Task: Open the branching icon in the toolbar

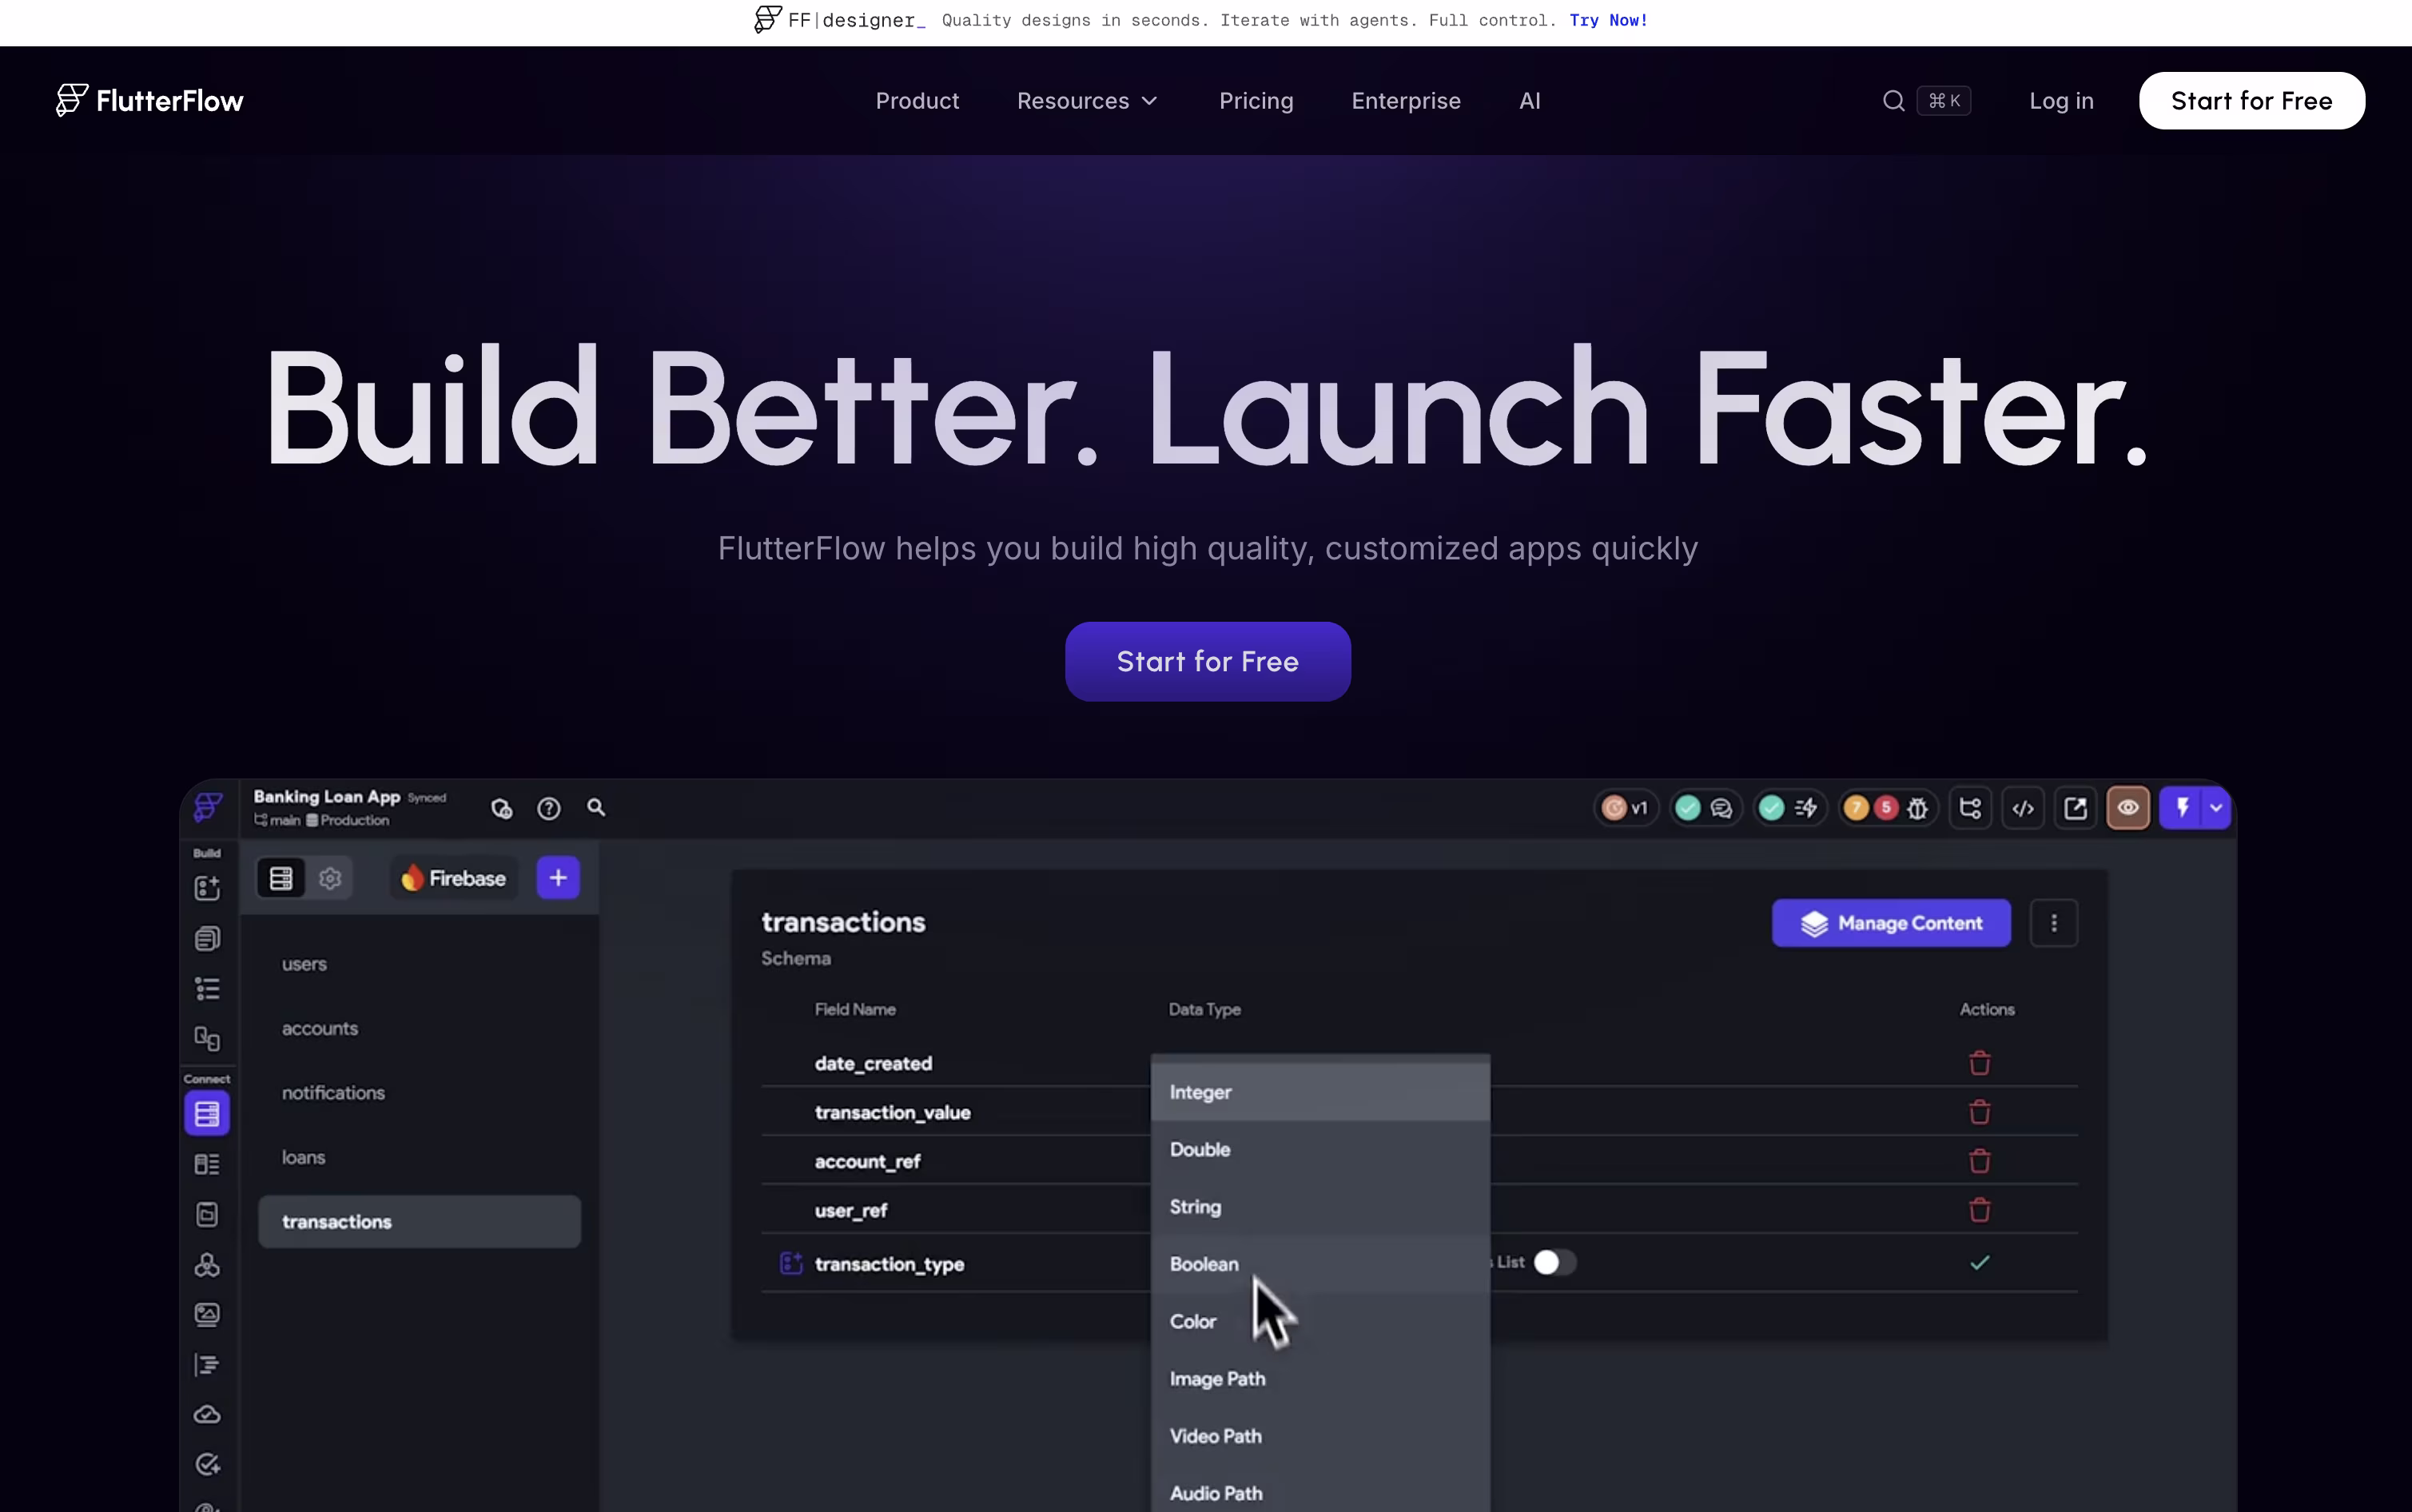Action: point(1970,808)
